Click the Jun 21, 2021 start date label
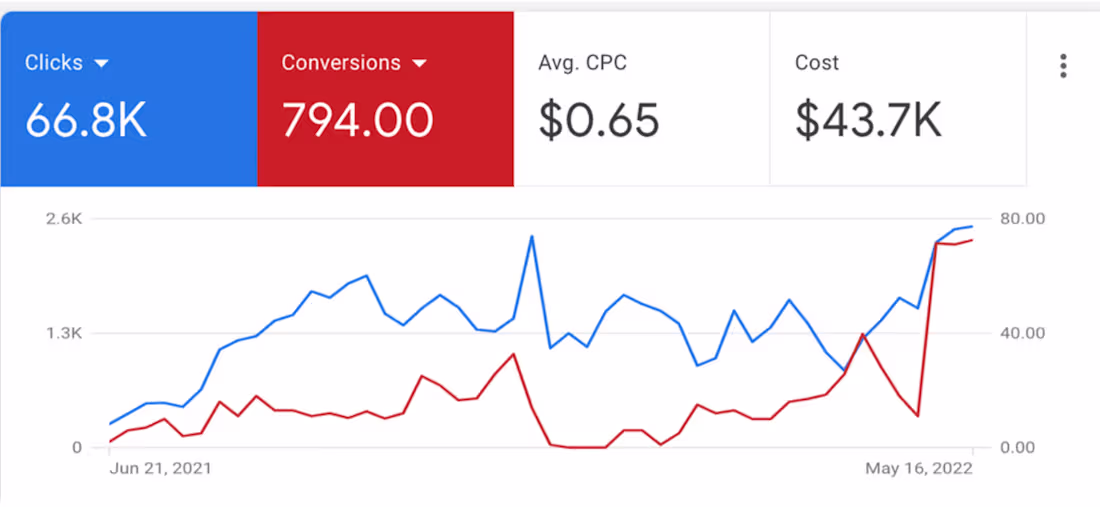This screenshot has width=1100, height=507. pos(161,468)
